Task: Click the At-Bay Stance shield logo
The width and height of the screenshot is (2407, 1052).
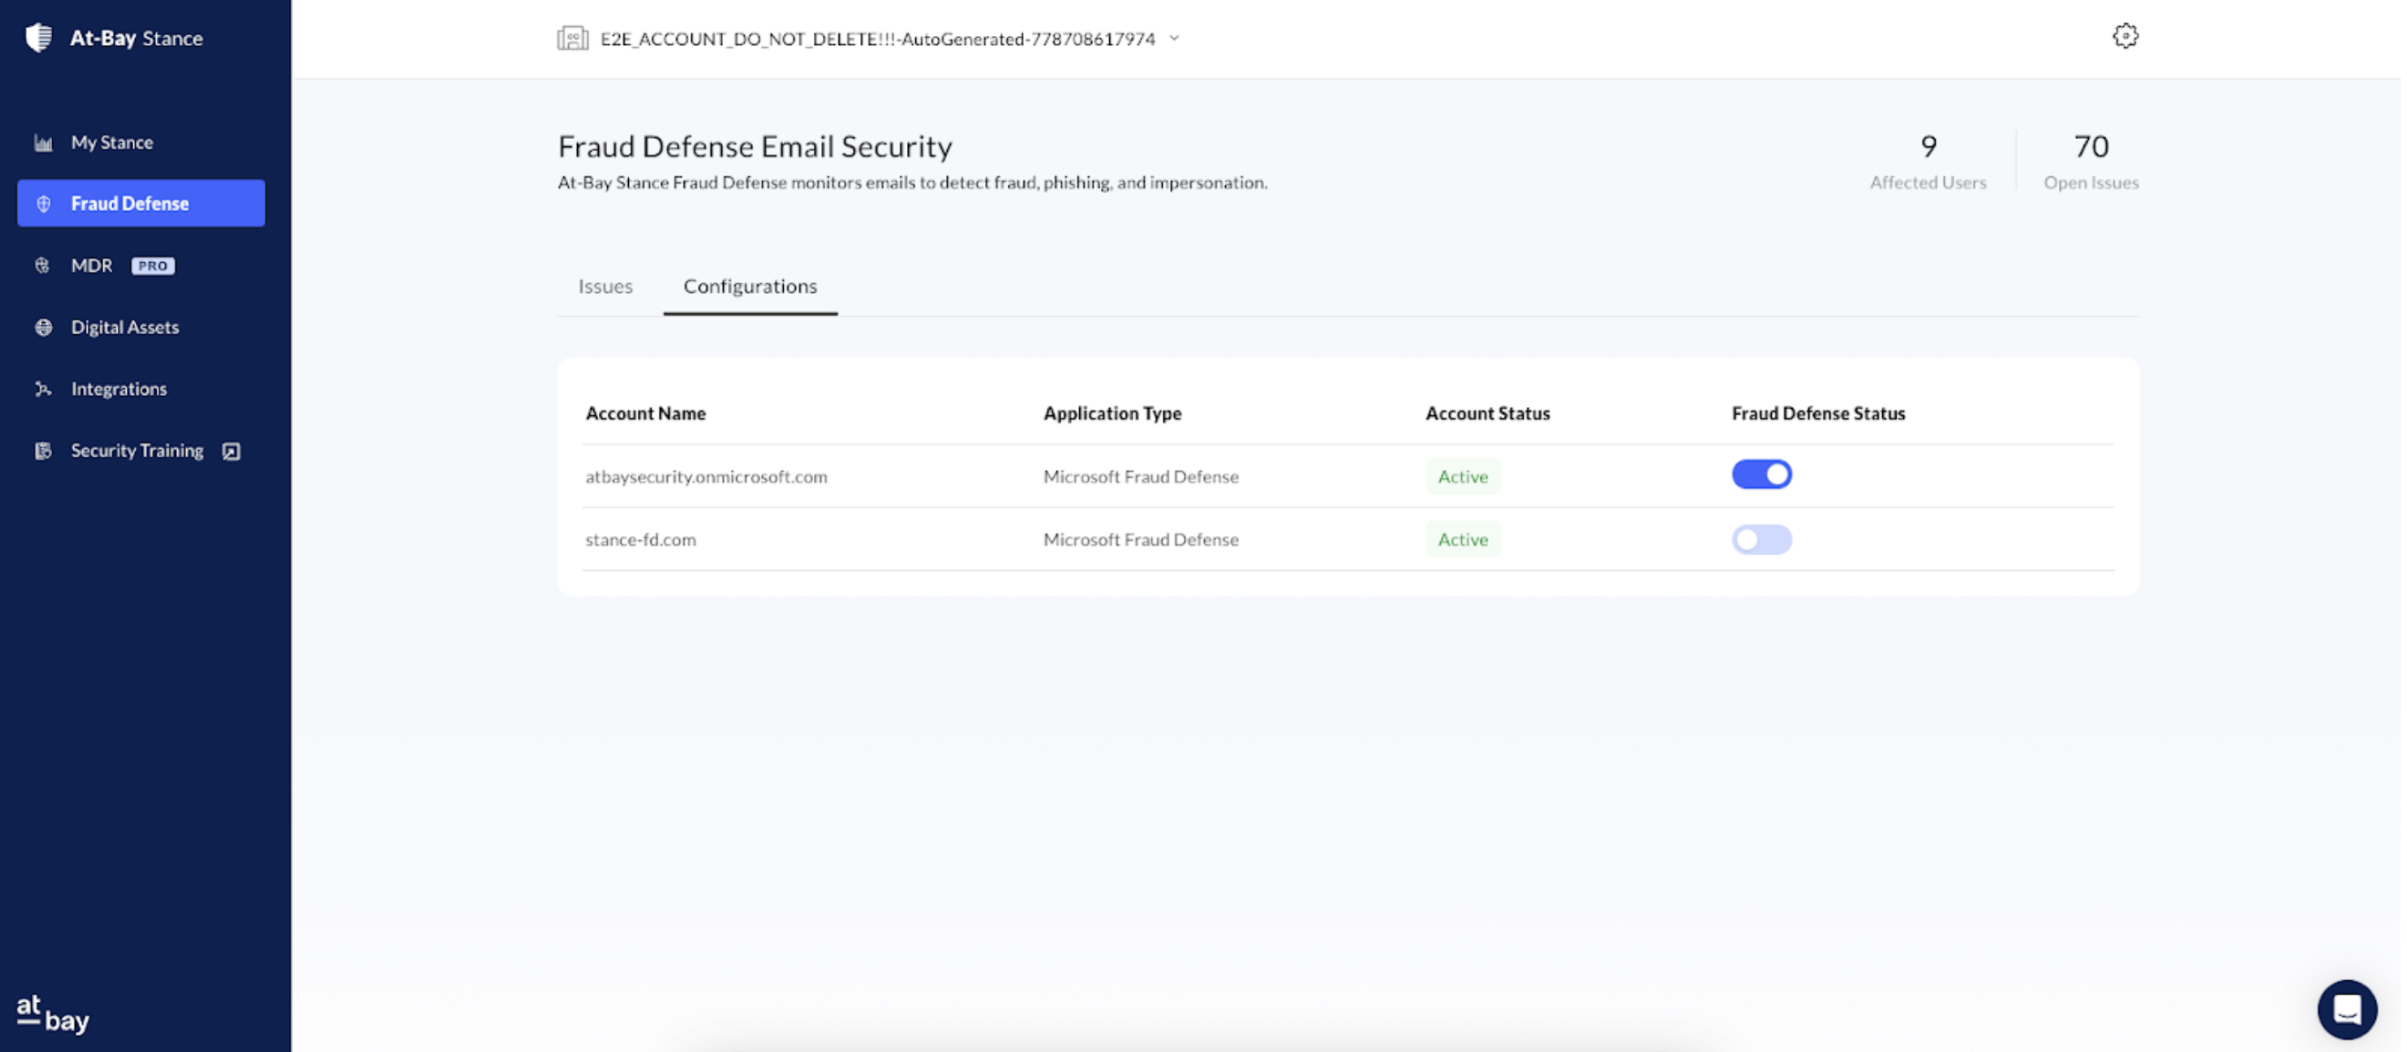Action: point(38,38)
